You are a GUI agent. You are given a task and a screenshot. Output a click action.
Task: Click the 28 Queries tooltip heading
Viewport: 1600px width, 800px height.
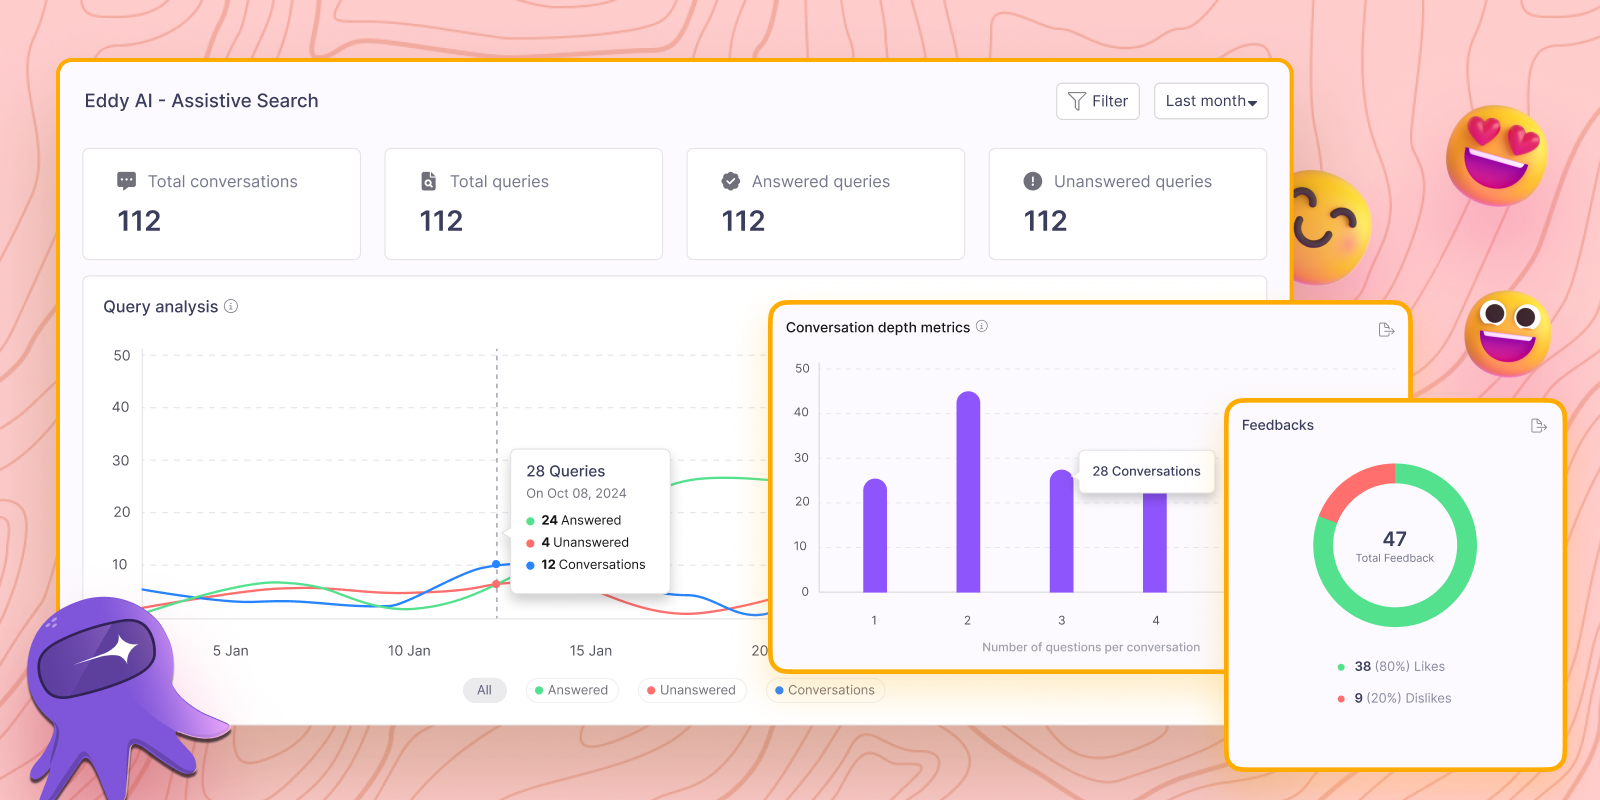pos(566,471)
